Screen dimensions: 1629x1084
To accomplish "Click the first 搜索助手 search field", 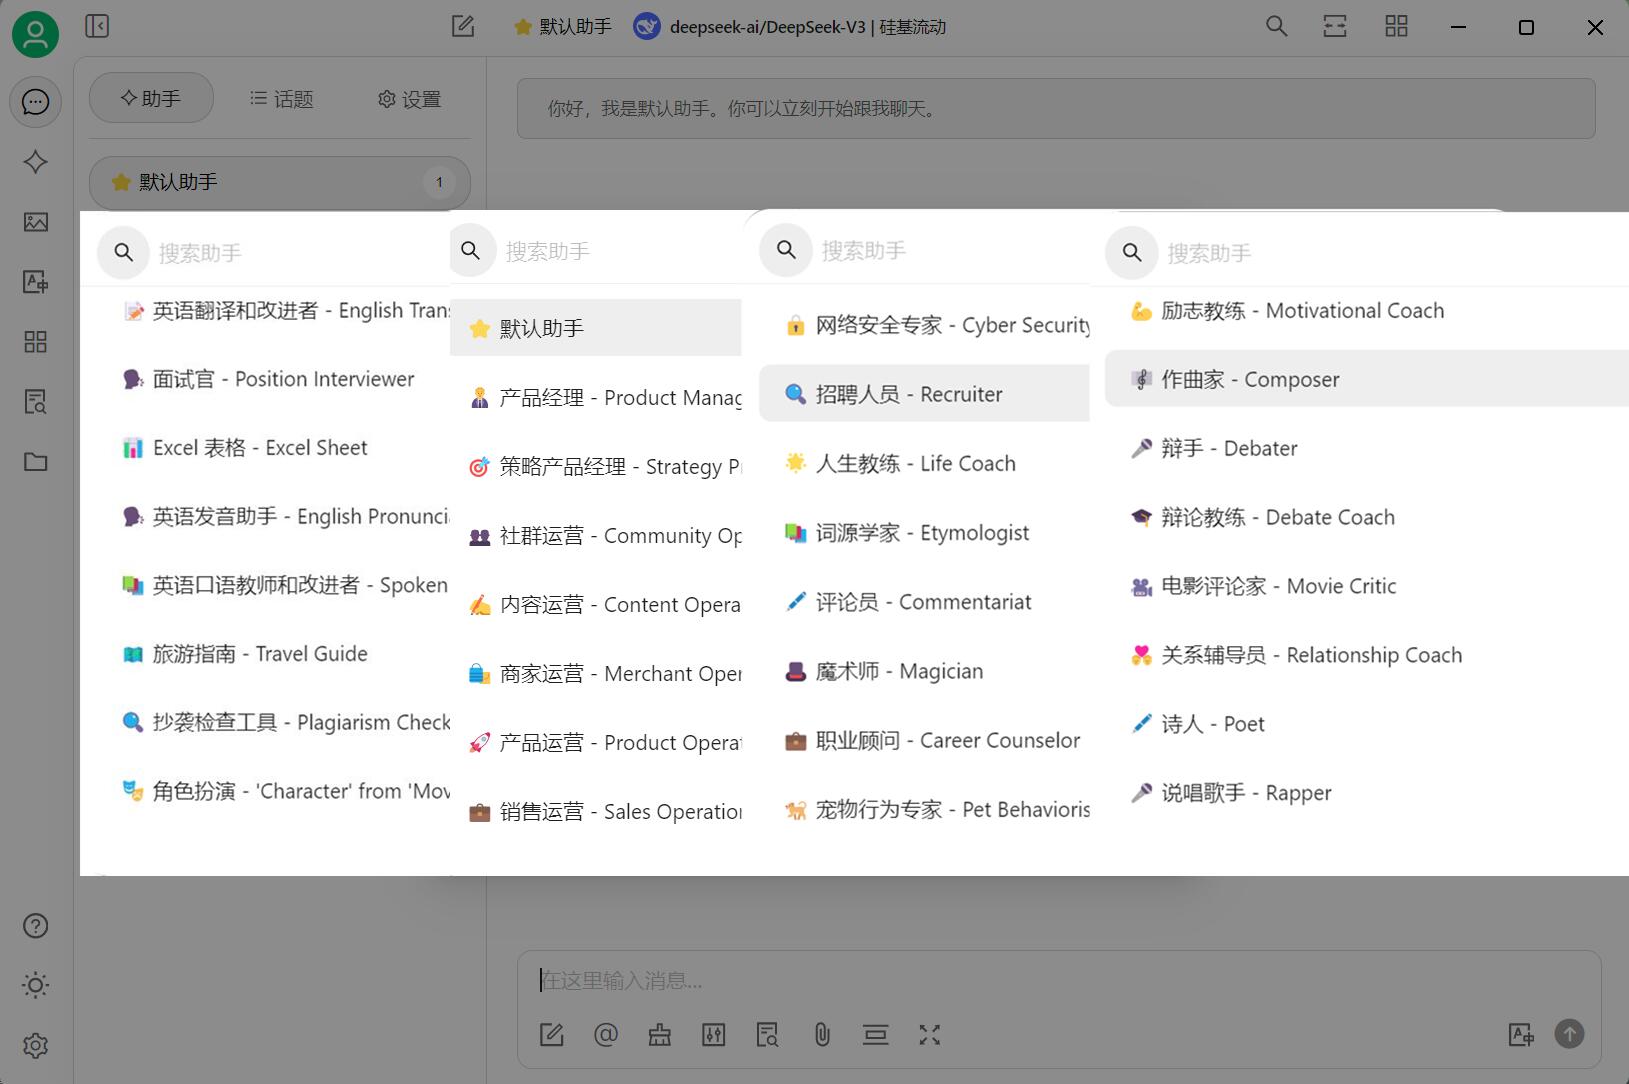I will (300, 253).
